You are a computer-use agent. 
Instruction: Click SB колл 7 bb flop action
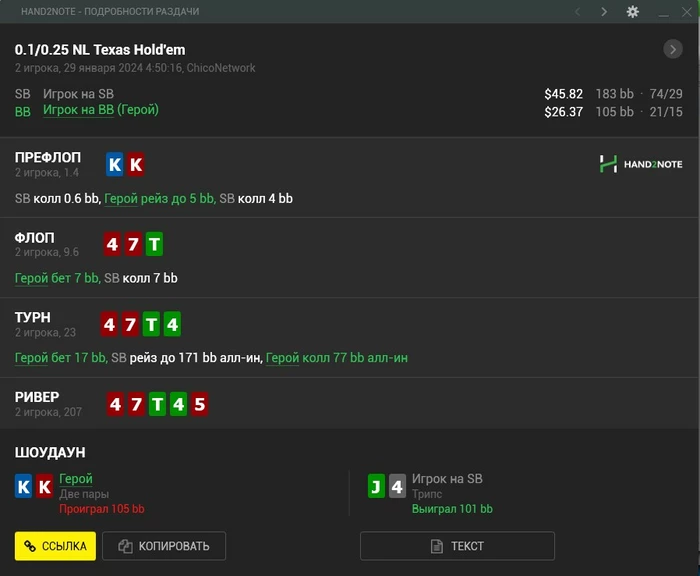pos(141,278)
